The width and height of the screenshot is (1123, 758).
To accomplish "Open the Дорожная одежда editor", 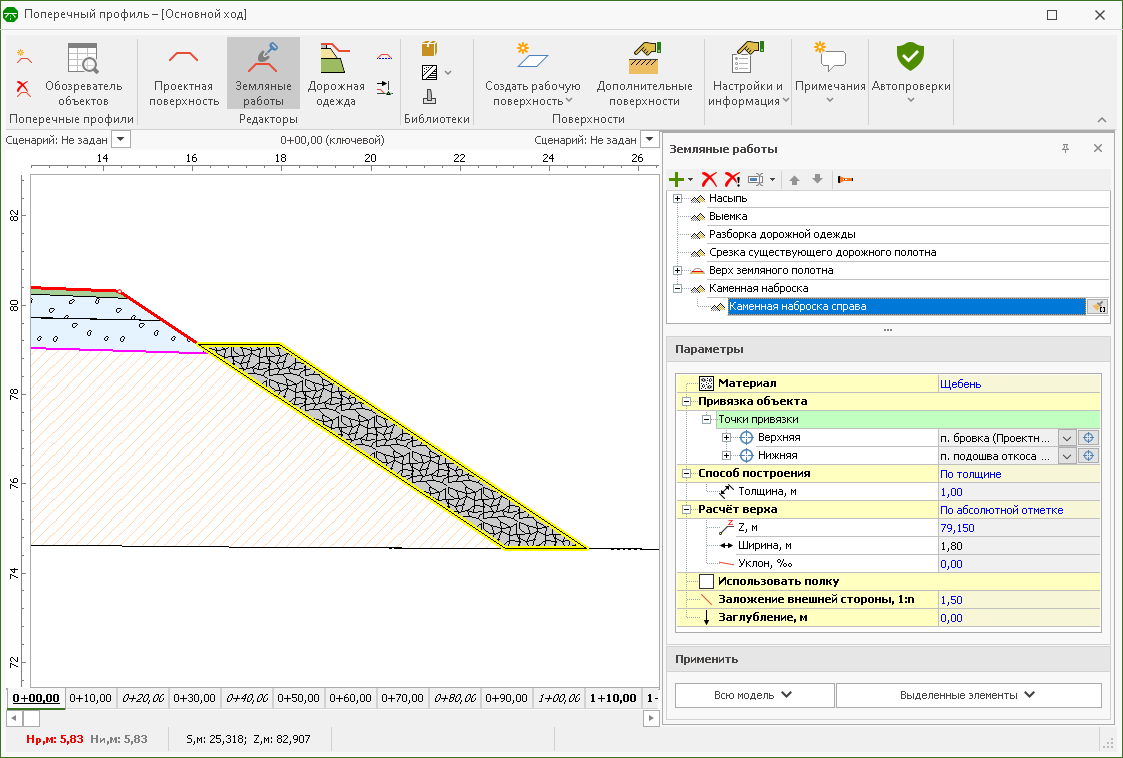I will pyautogui.click(x=336, y=74).
